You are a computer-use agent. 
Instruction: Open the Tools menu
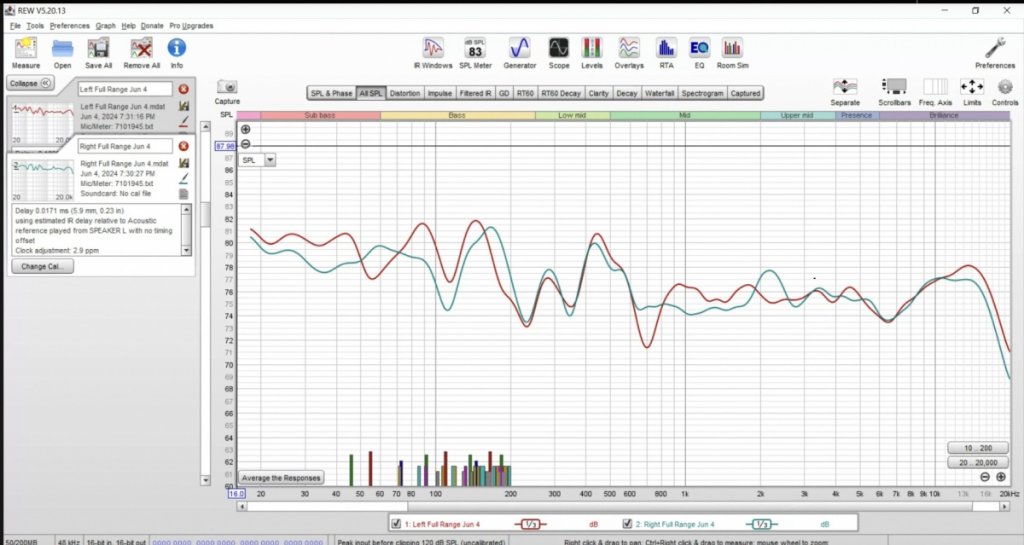35,25
